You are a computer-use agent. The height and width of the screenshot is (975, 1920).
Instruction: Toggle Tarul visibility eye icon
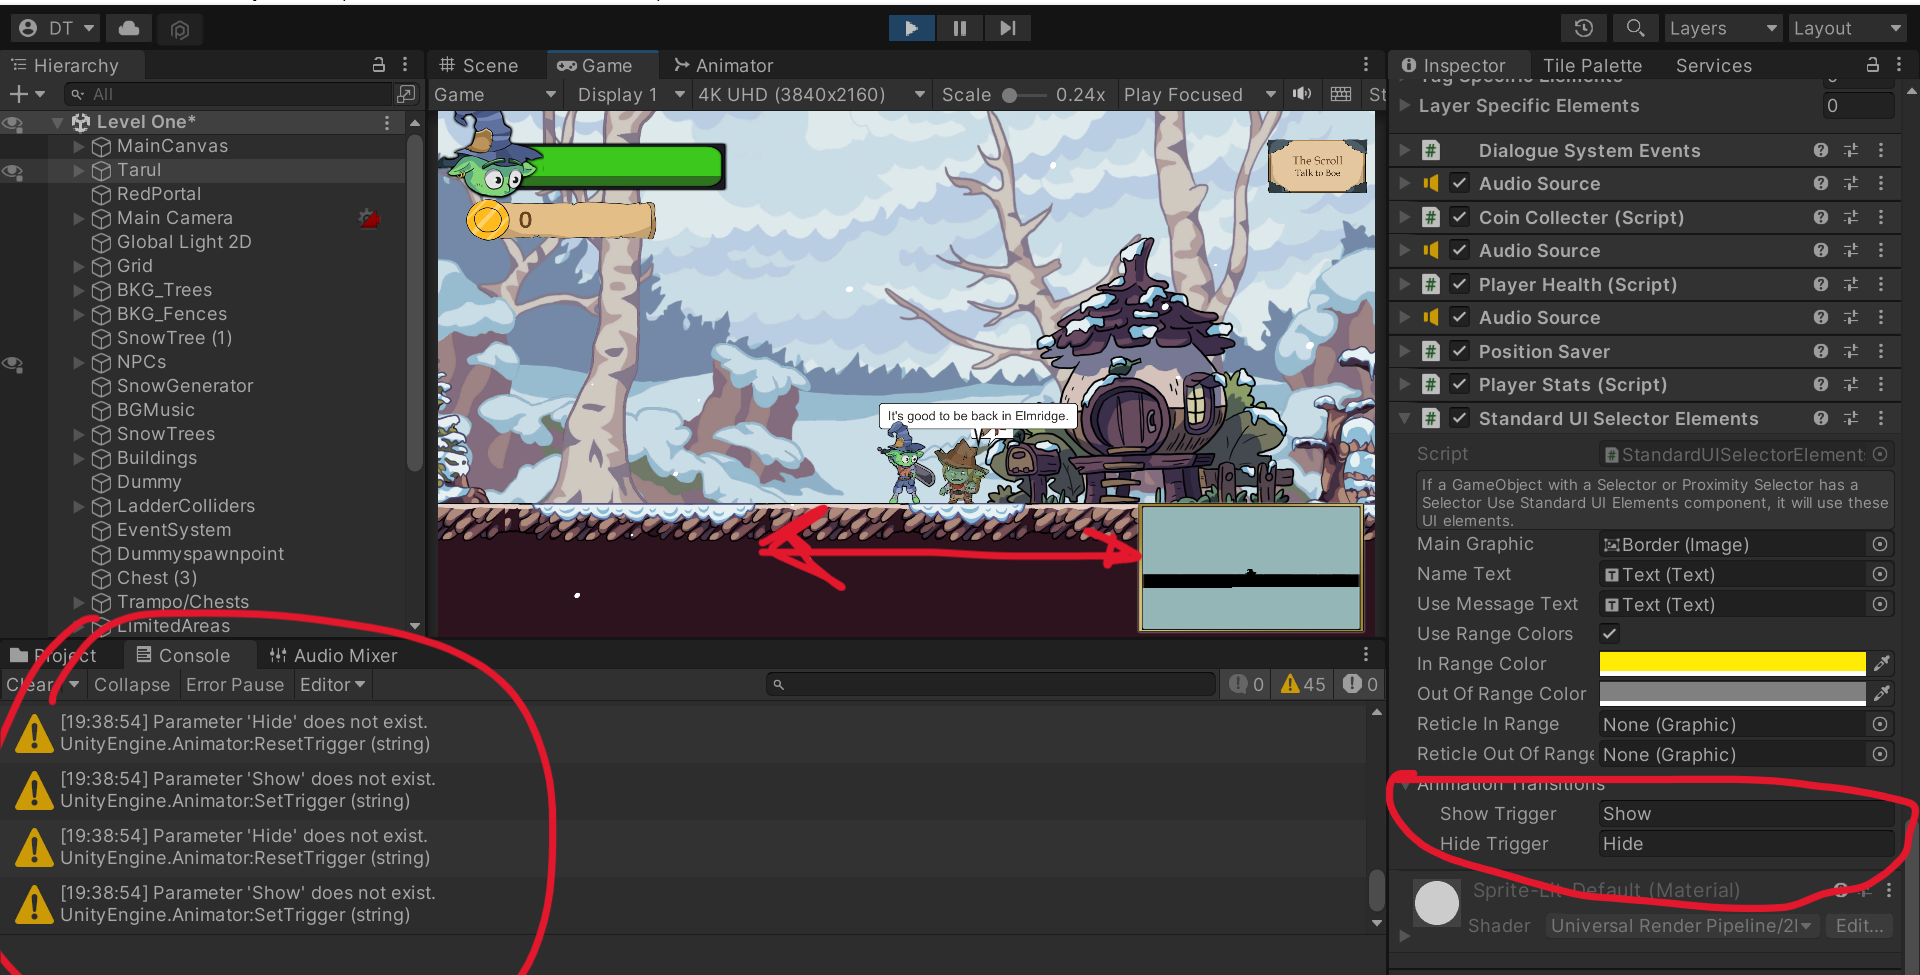(13, 171)
